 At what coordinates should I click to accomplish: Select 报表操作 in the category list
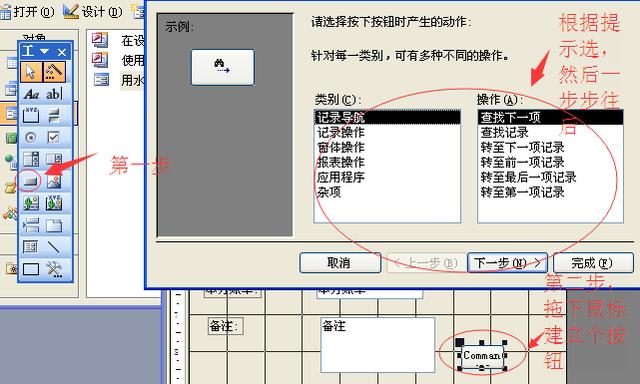coord(387,162)
